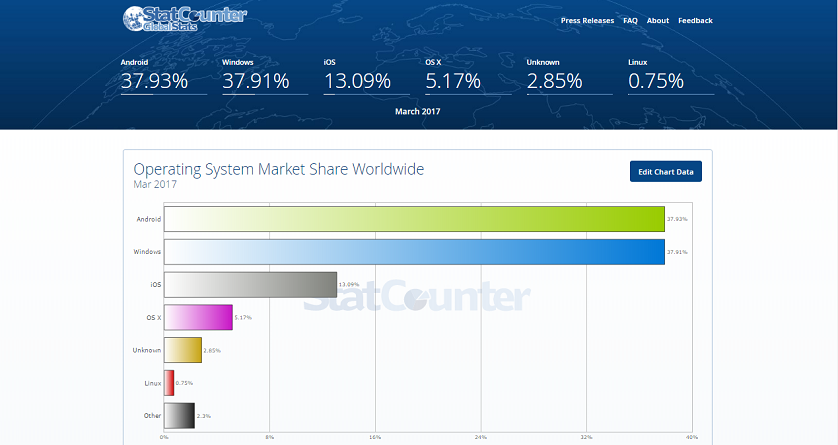Click the green Android bar in chart
Image resolution: width=838 pixels, height=445 pixels.
(x=414, y=219)
